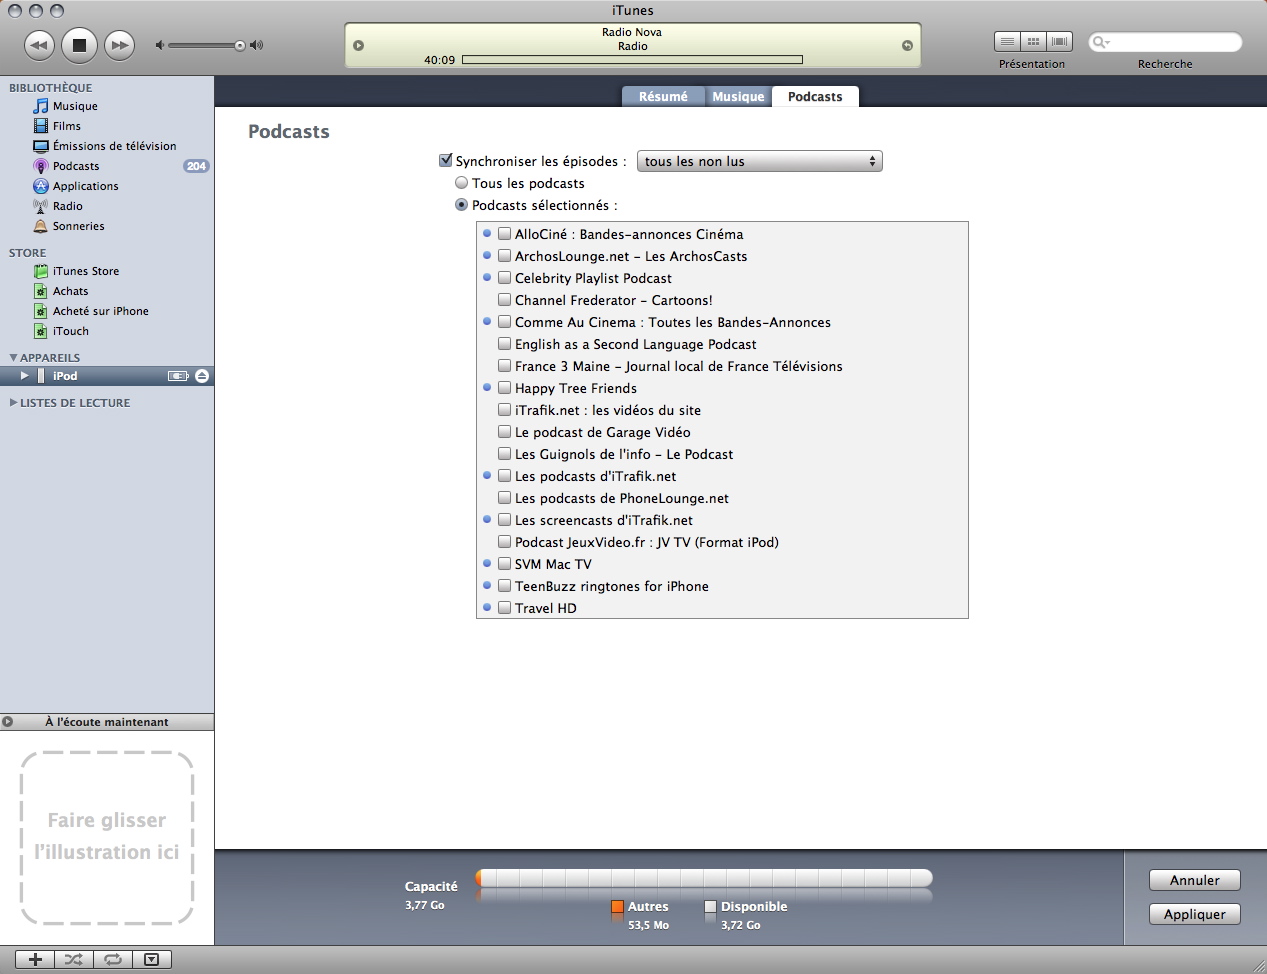Collapse the APPAREILS section
Viewport: 1267px width, 974px height.
pyautogui.click(x=13, y=357)
